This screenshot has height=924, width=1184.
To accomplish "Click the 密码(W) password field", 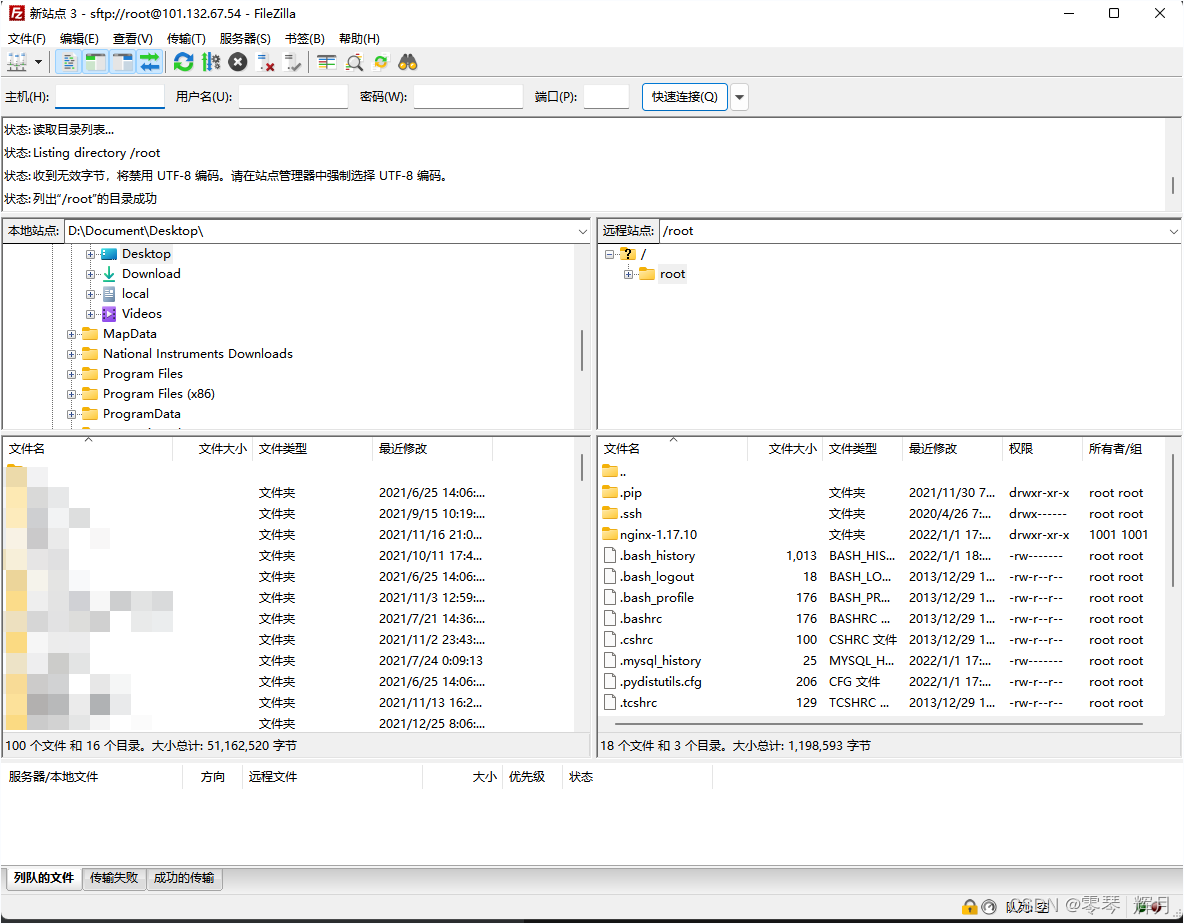I will (468, 97).
